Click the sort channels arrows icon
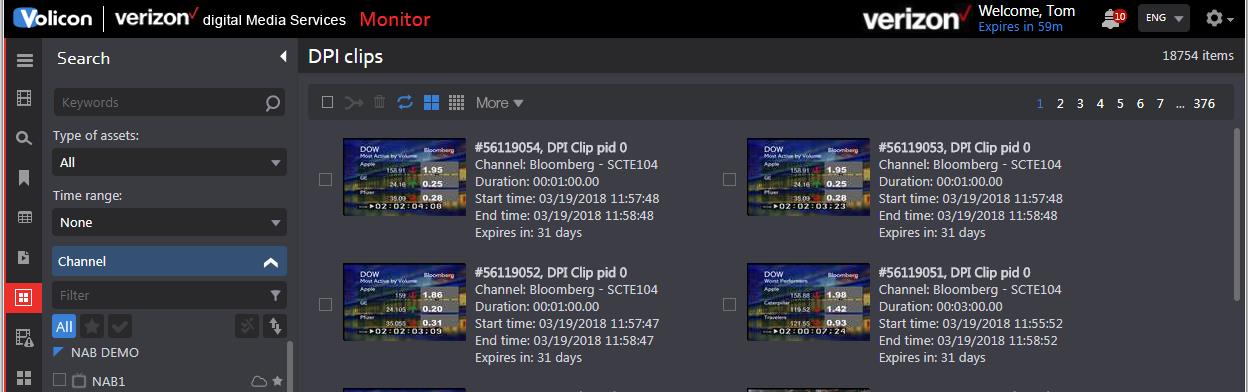This screenshot has height=392, width=1248. coord(276,326)
